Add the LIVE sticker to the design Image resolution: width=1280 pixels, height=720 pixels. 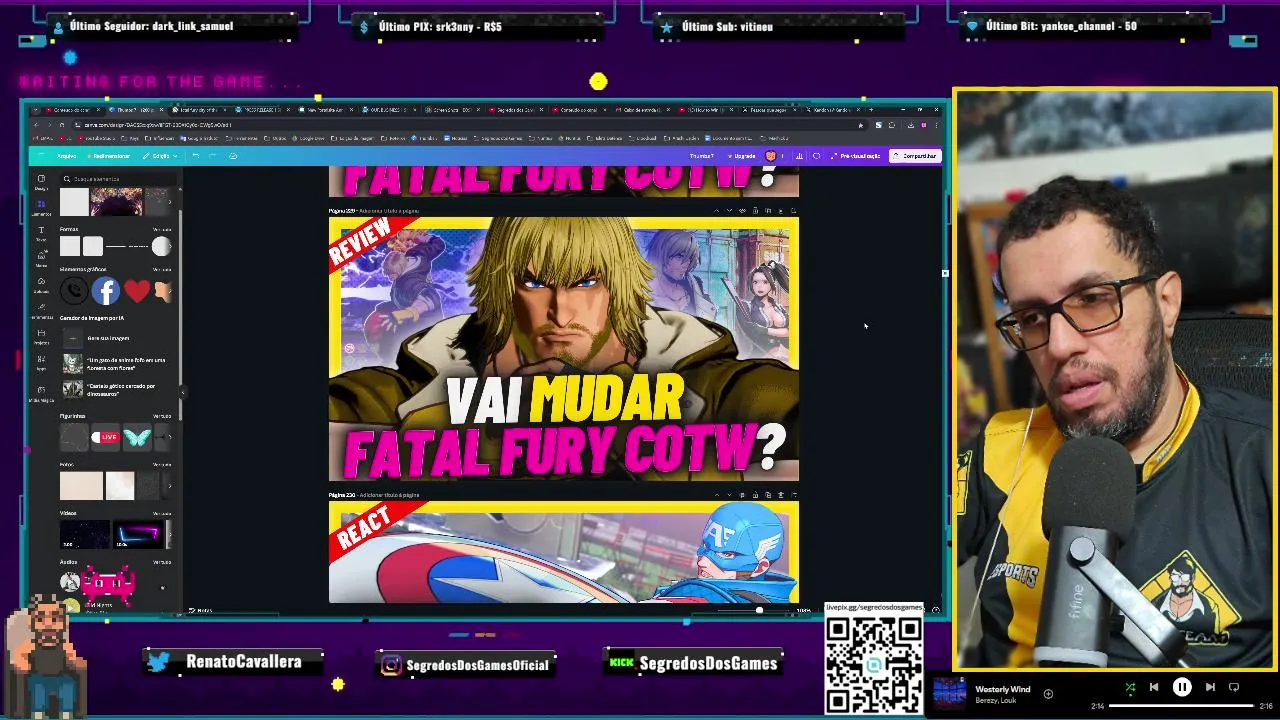(105, 437)
